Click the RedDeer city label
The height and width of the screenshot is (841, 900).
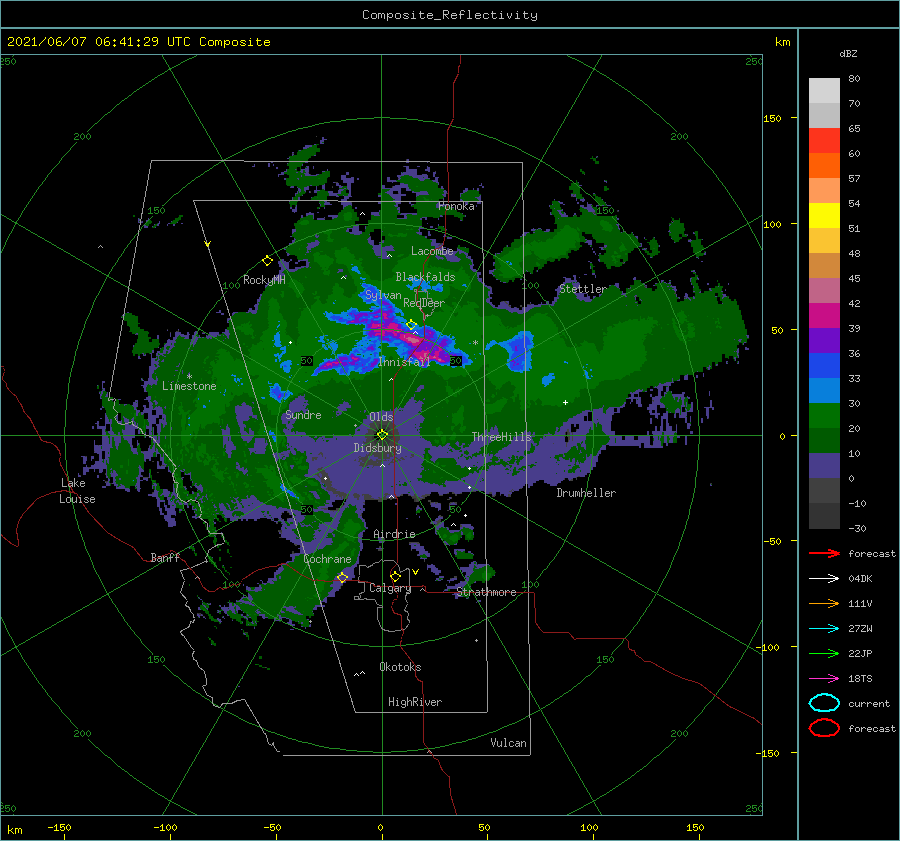tap(424, 303)
